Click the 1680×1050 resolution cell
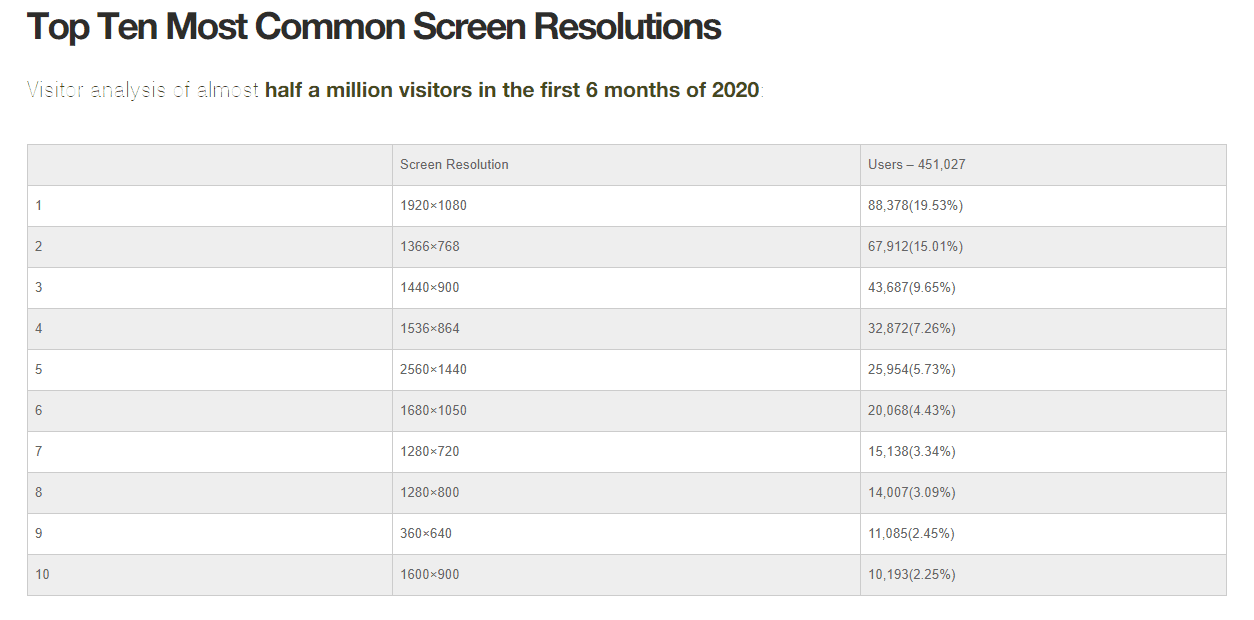 626,411
